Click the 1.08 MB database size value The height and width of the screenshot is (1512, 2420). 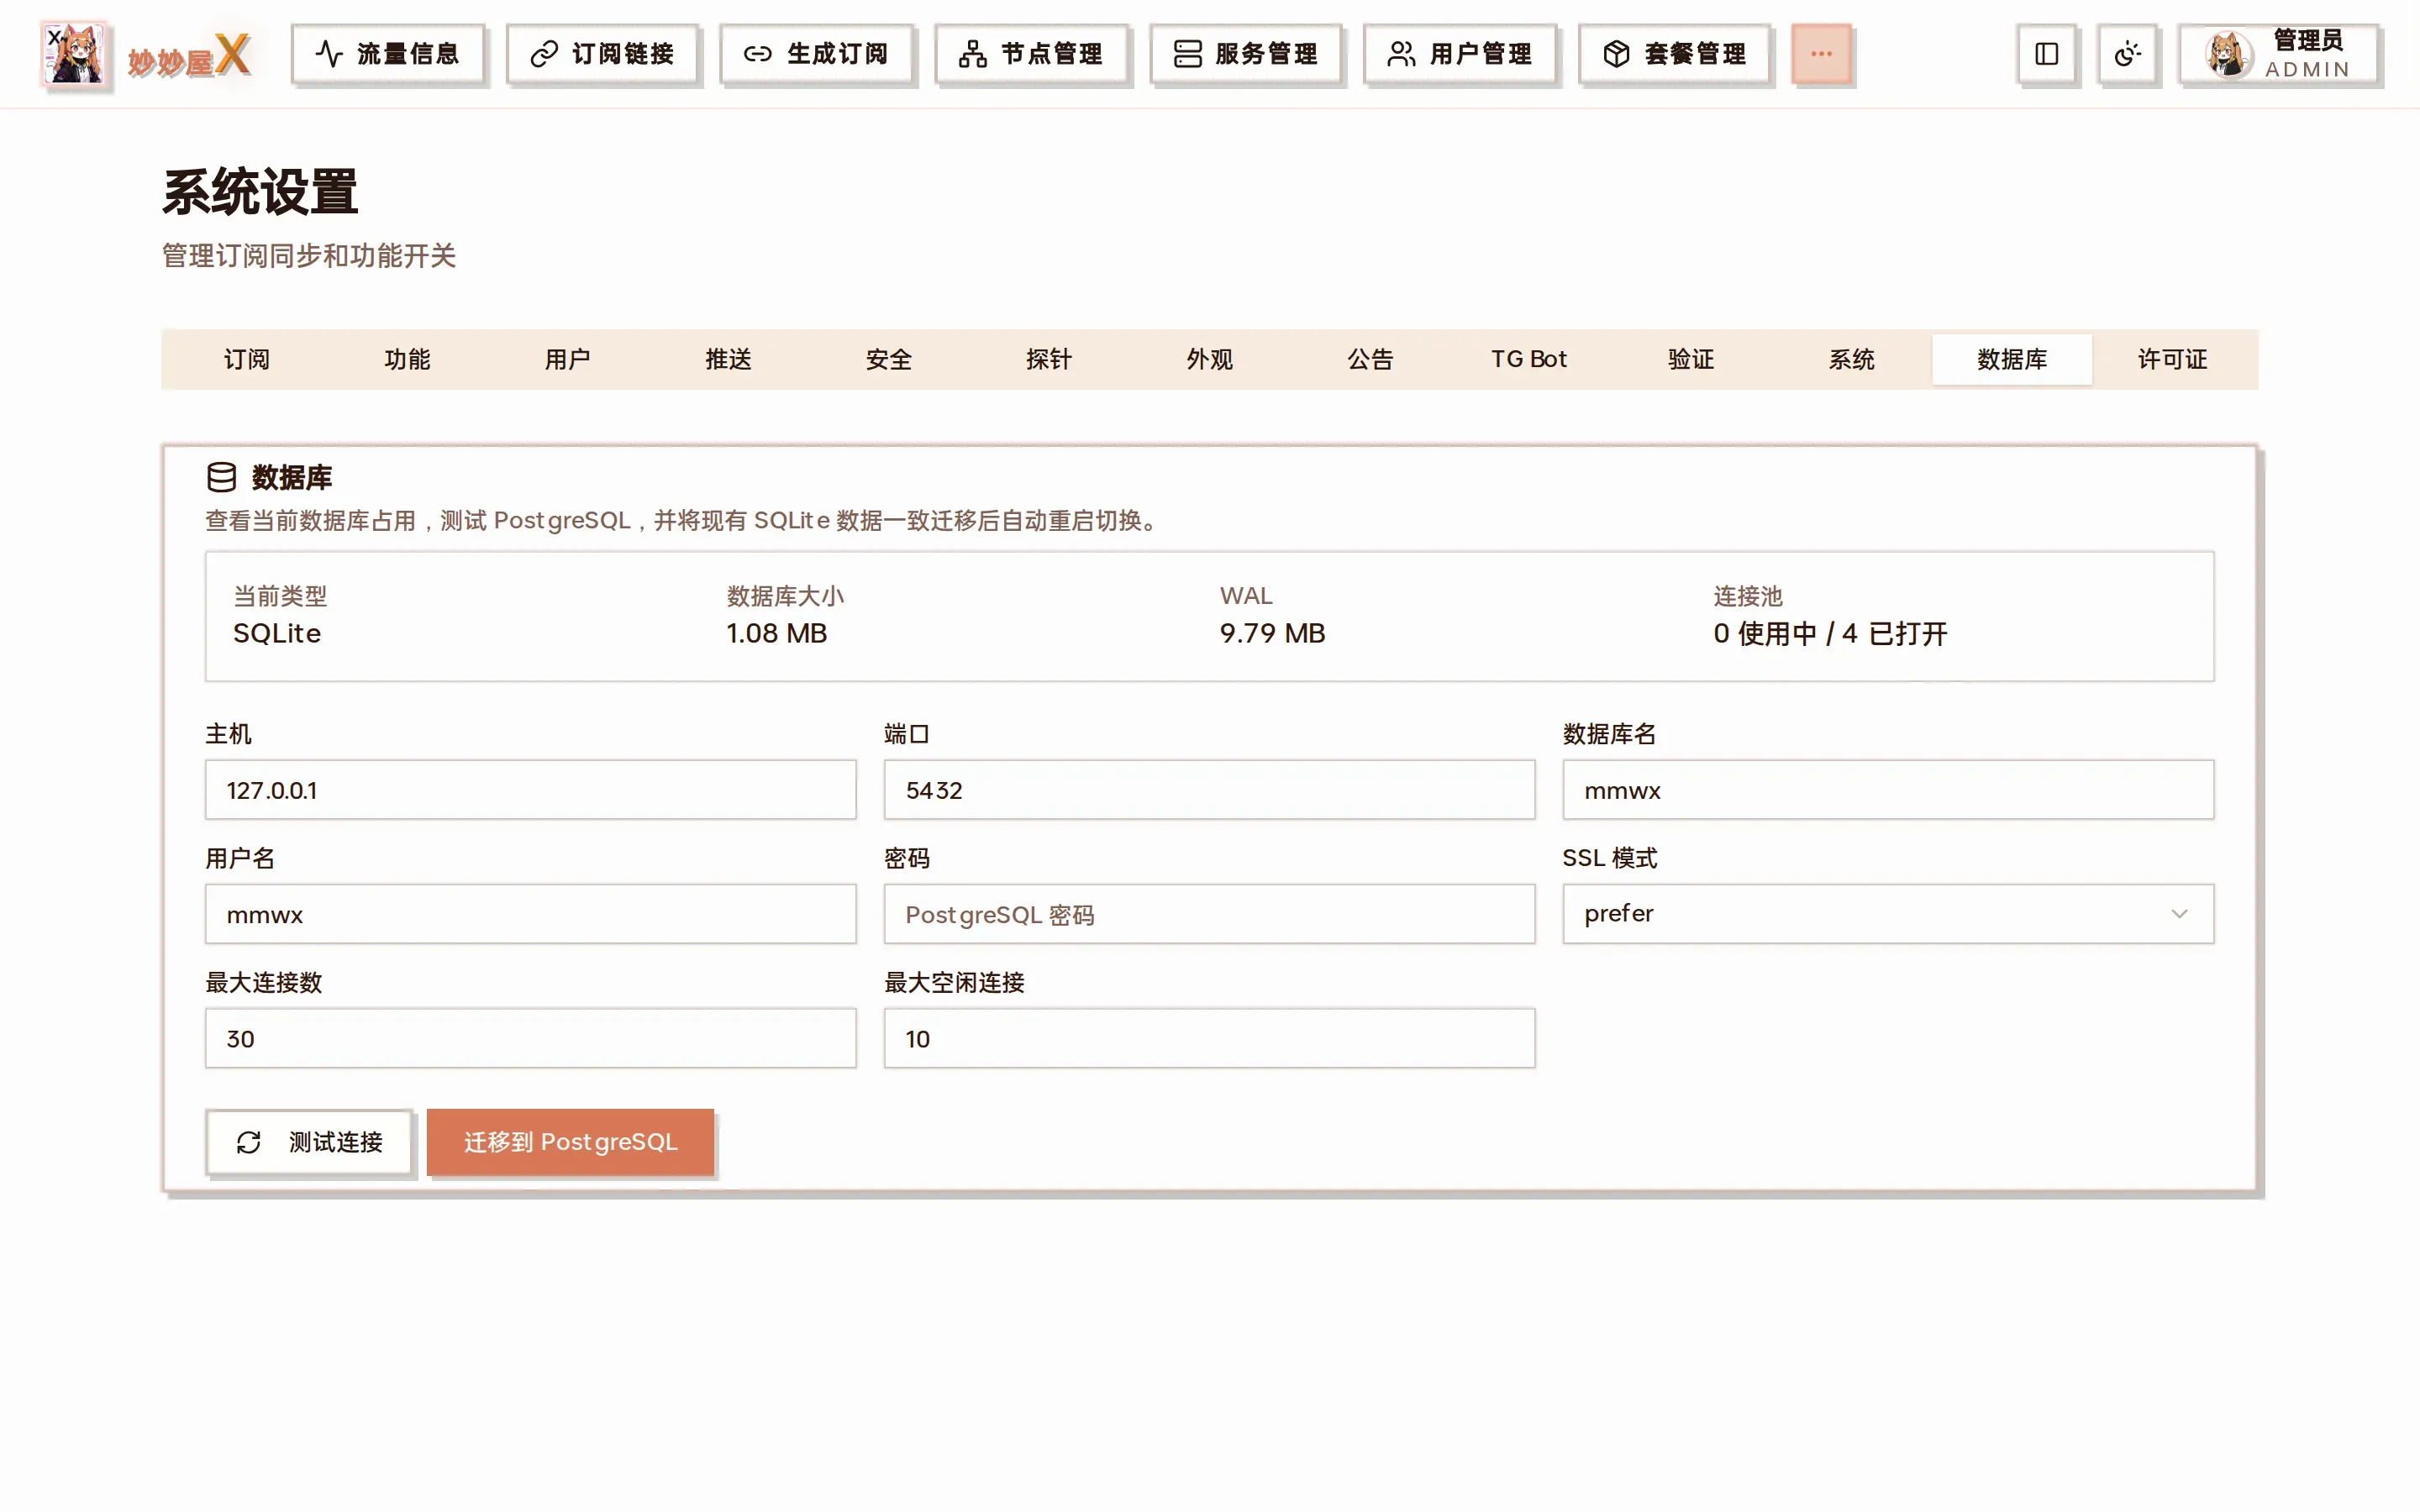[x=776, y=633]
